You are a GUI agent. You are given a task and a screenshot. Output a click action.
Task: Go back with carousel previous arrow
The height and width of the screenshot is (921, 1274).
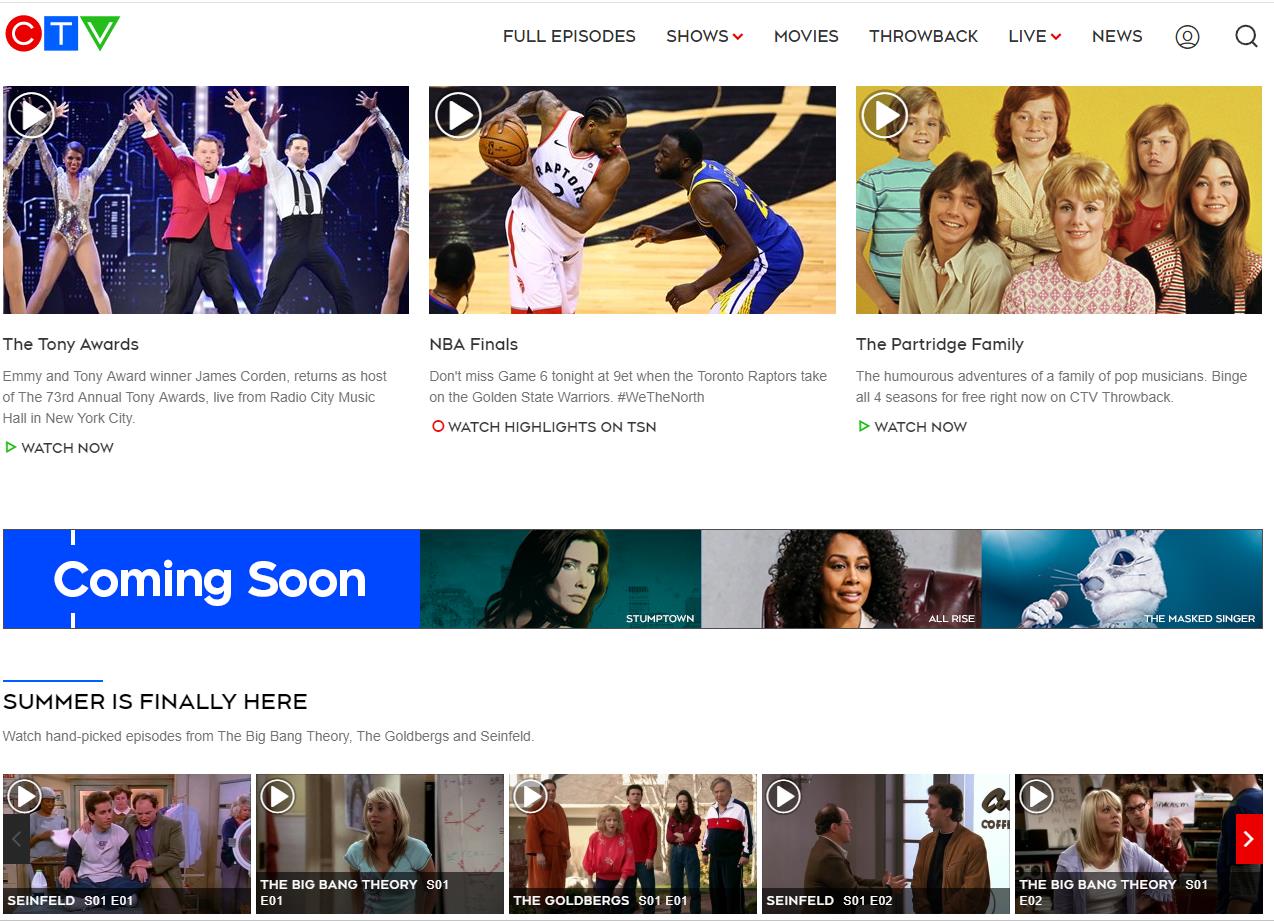click(16, 839)
